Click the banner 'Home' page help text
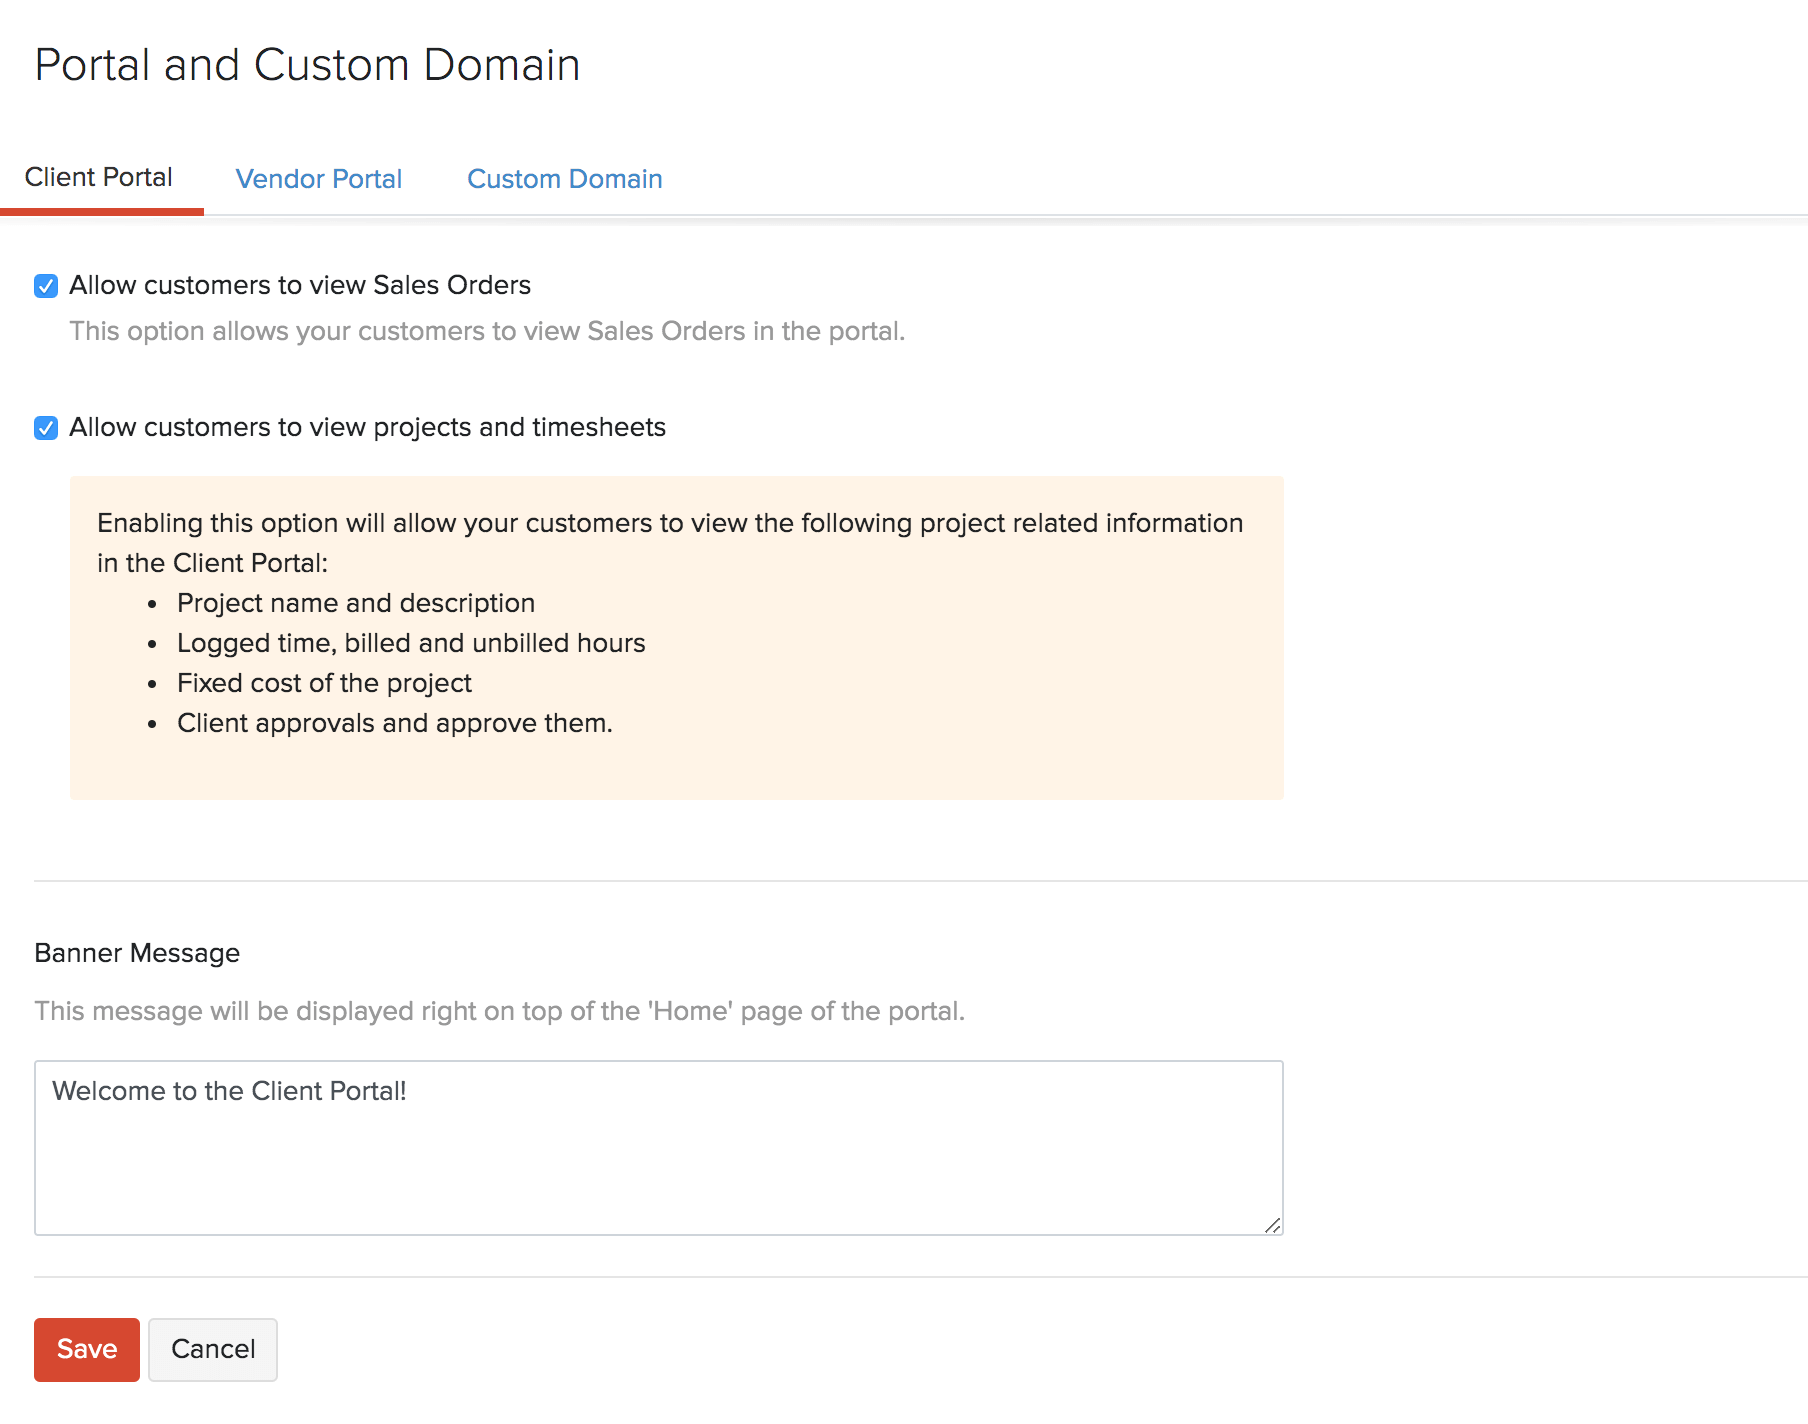 click(499, 1012)
